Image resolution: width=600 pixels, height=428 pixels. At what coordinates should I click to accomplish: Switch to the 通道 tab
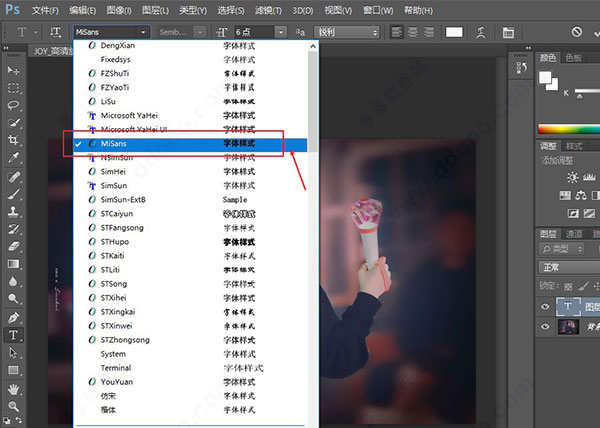(574, 234)
